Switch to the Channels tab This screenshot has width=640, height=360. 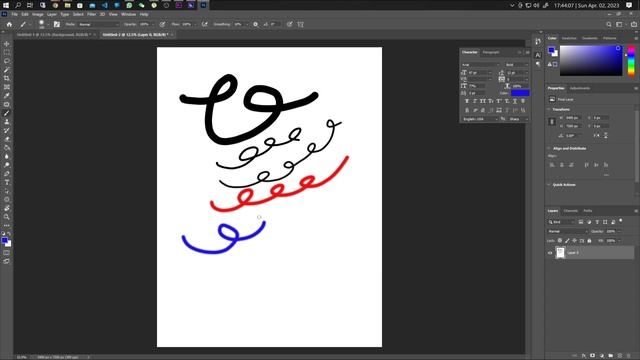click(x=571, y=211)
